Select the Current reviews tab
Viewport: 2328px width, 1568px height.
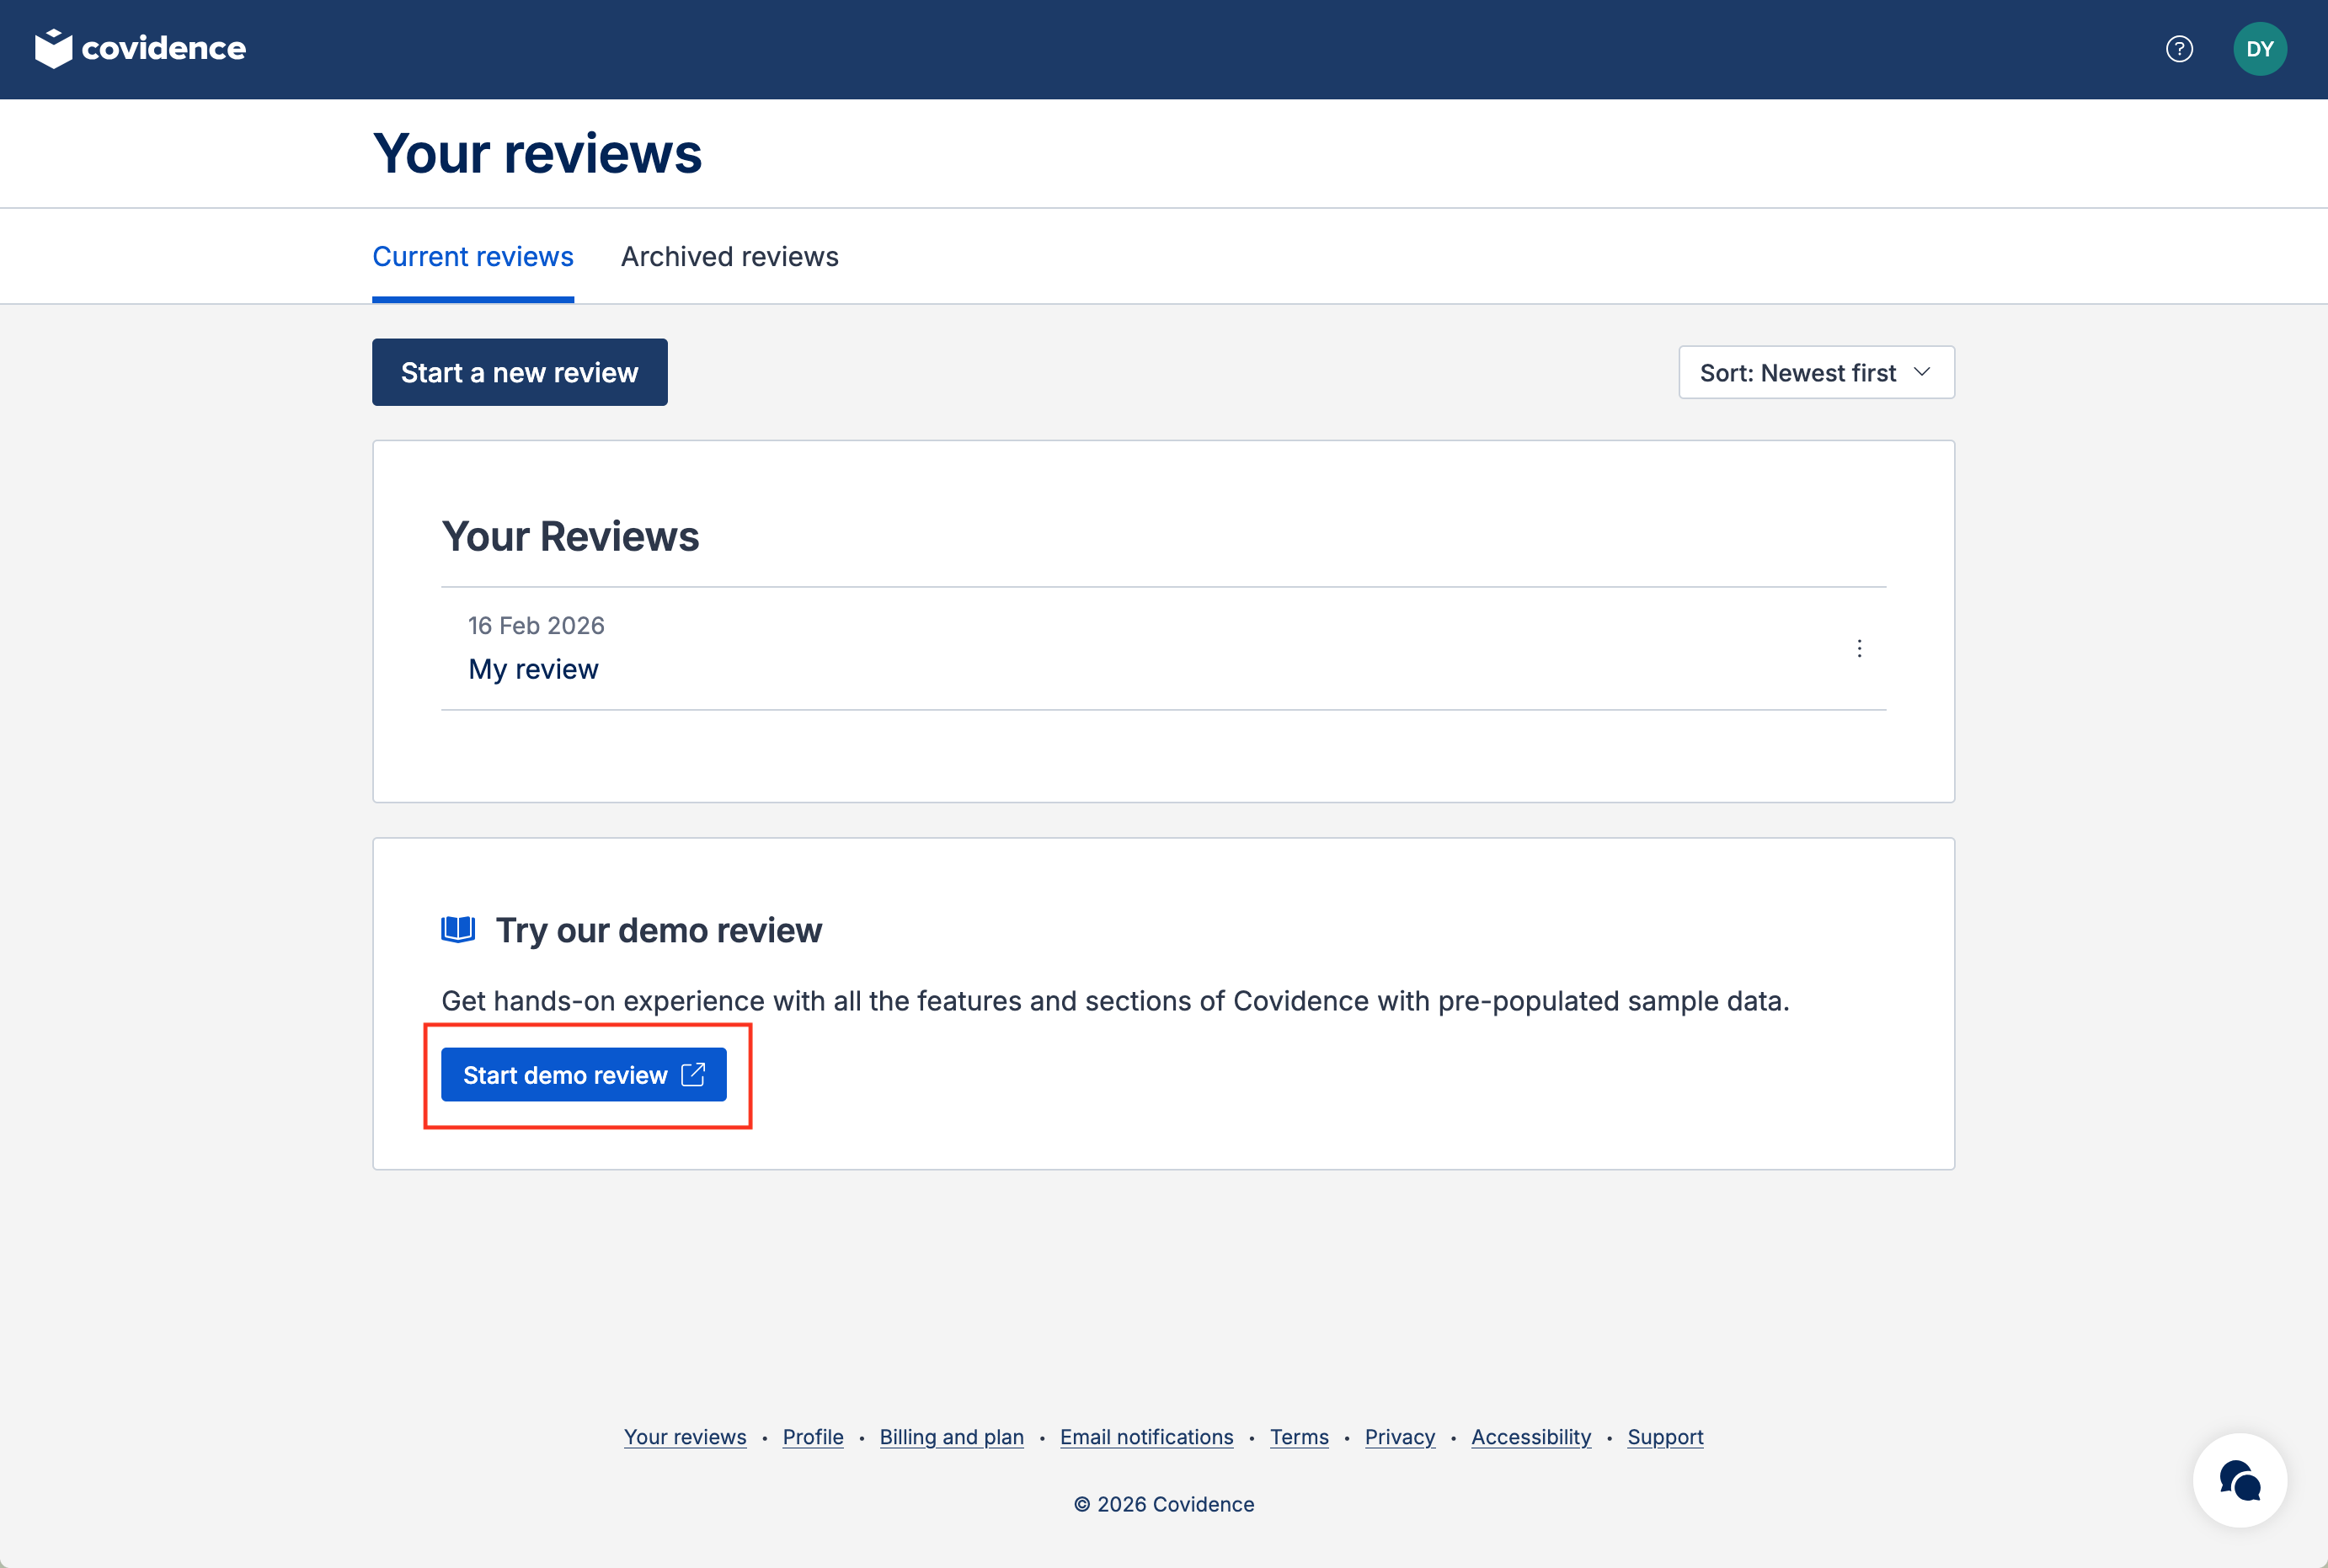click(x=472, y=256)
